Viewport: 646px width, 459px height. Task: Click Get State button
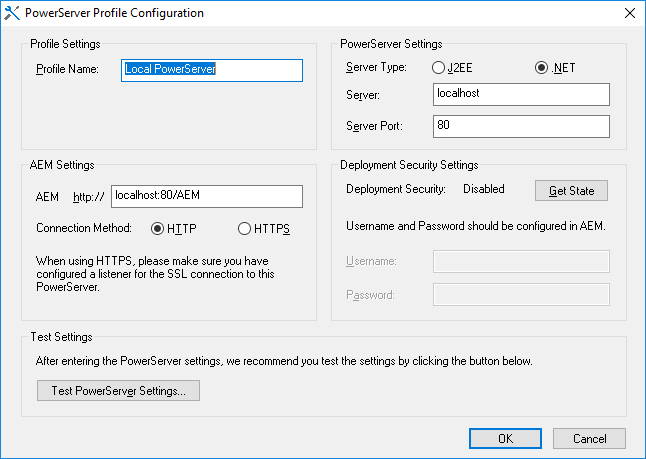(x=571, y=190)
